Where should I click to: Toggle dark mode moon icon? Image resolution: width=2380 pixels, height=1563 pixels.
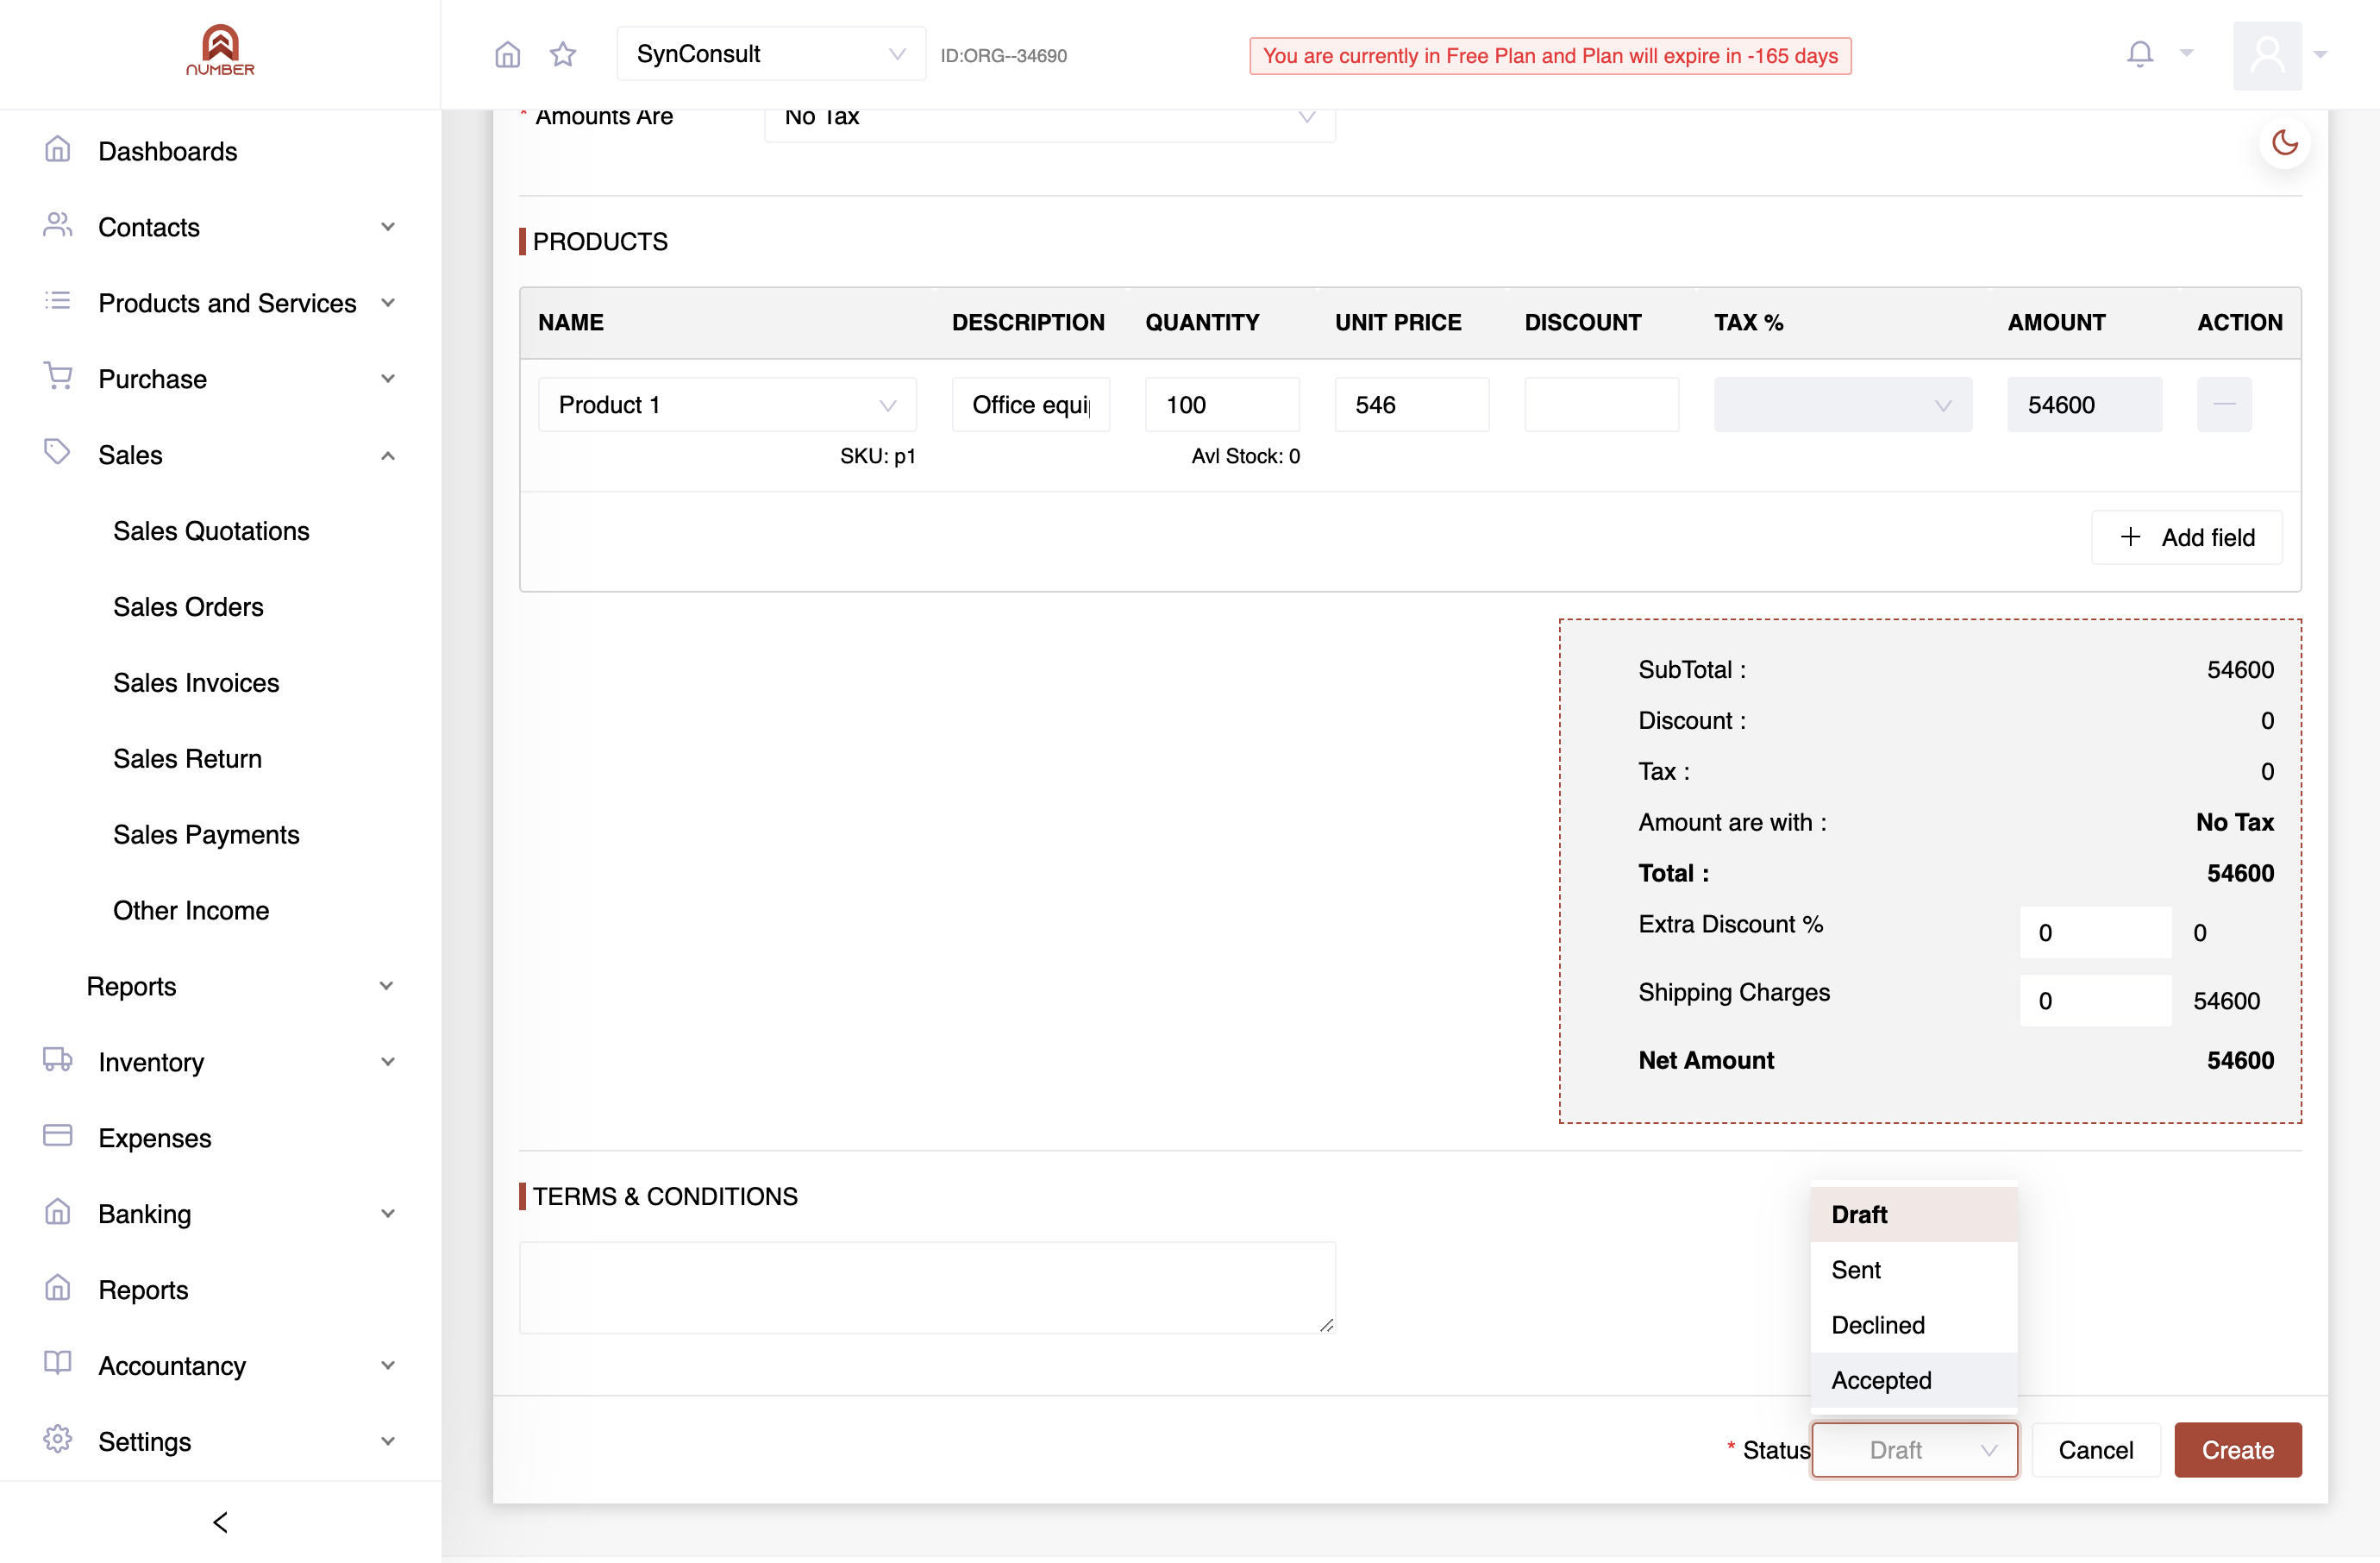pyautogui.click(x=2284, y=143)
